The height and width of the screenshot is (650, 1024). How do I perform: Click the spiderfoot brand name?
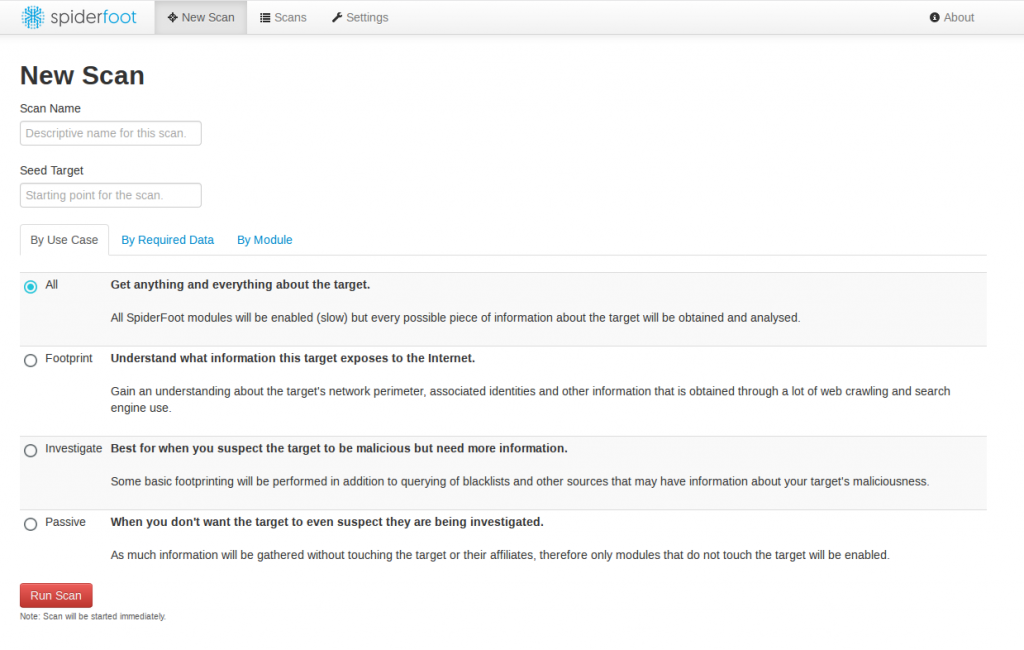point(93,18)
